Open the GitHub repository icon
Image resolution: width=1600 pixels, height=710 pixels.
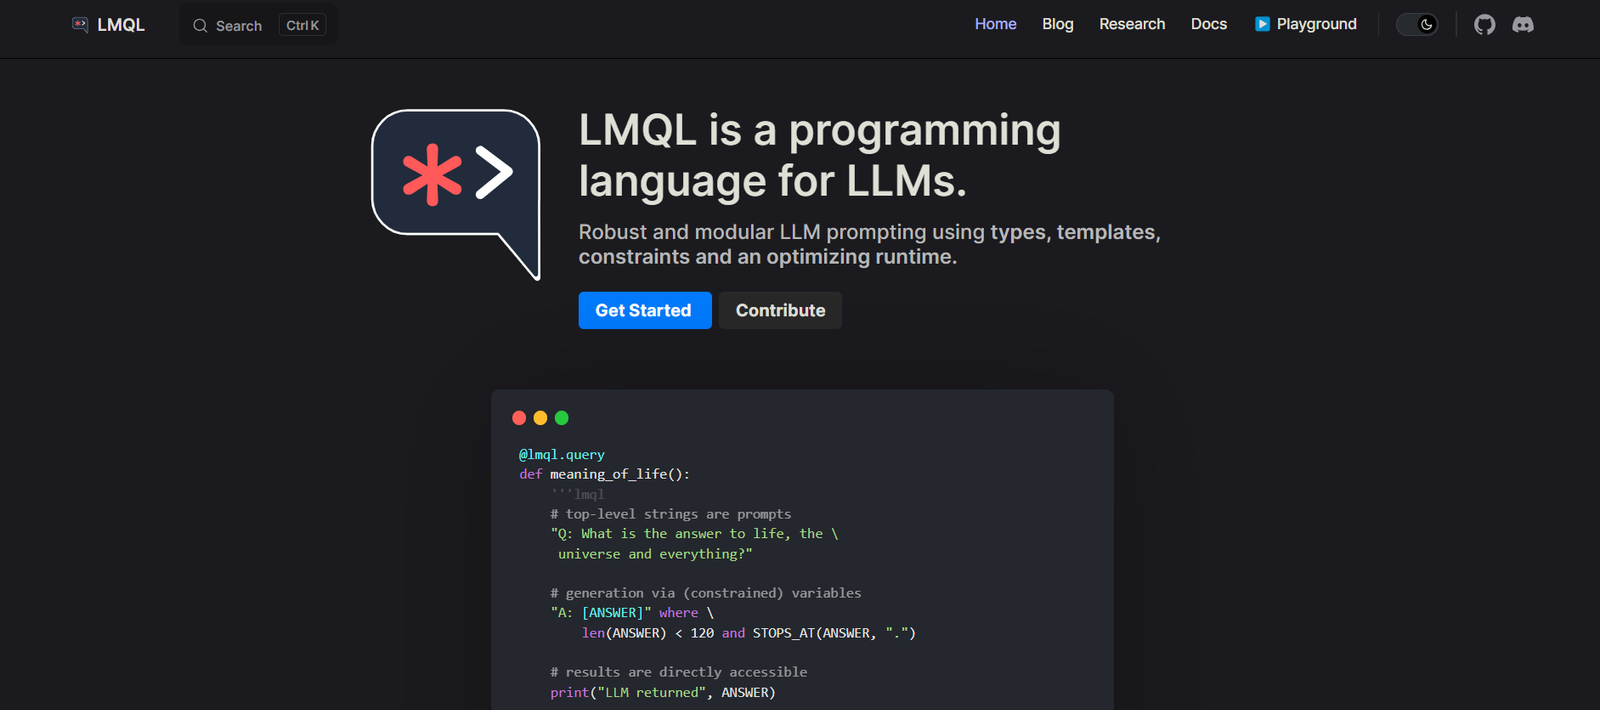coord(1484,24)
